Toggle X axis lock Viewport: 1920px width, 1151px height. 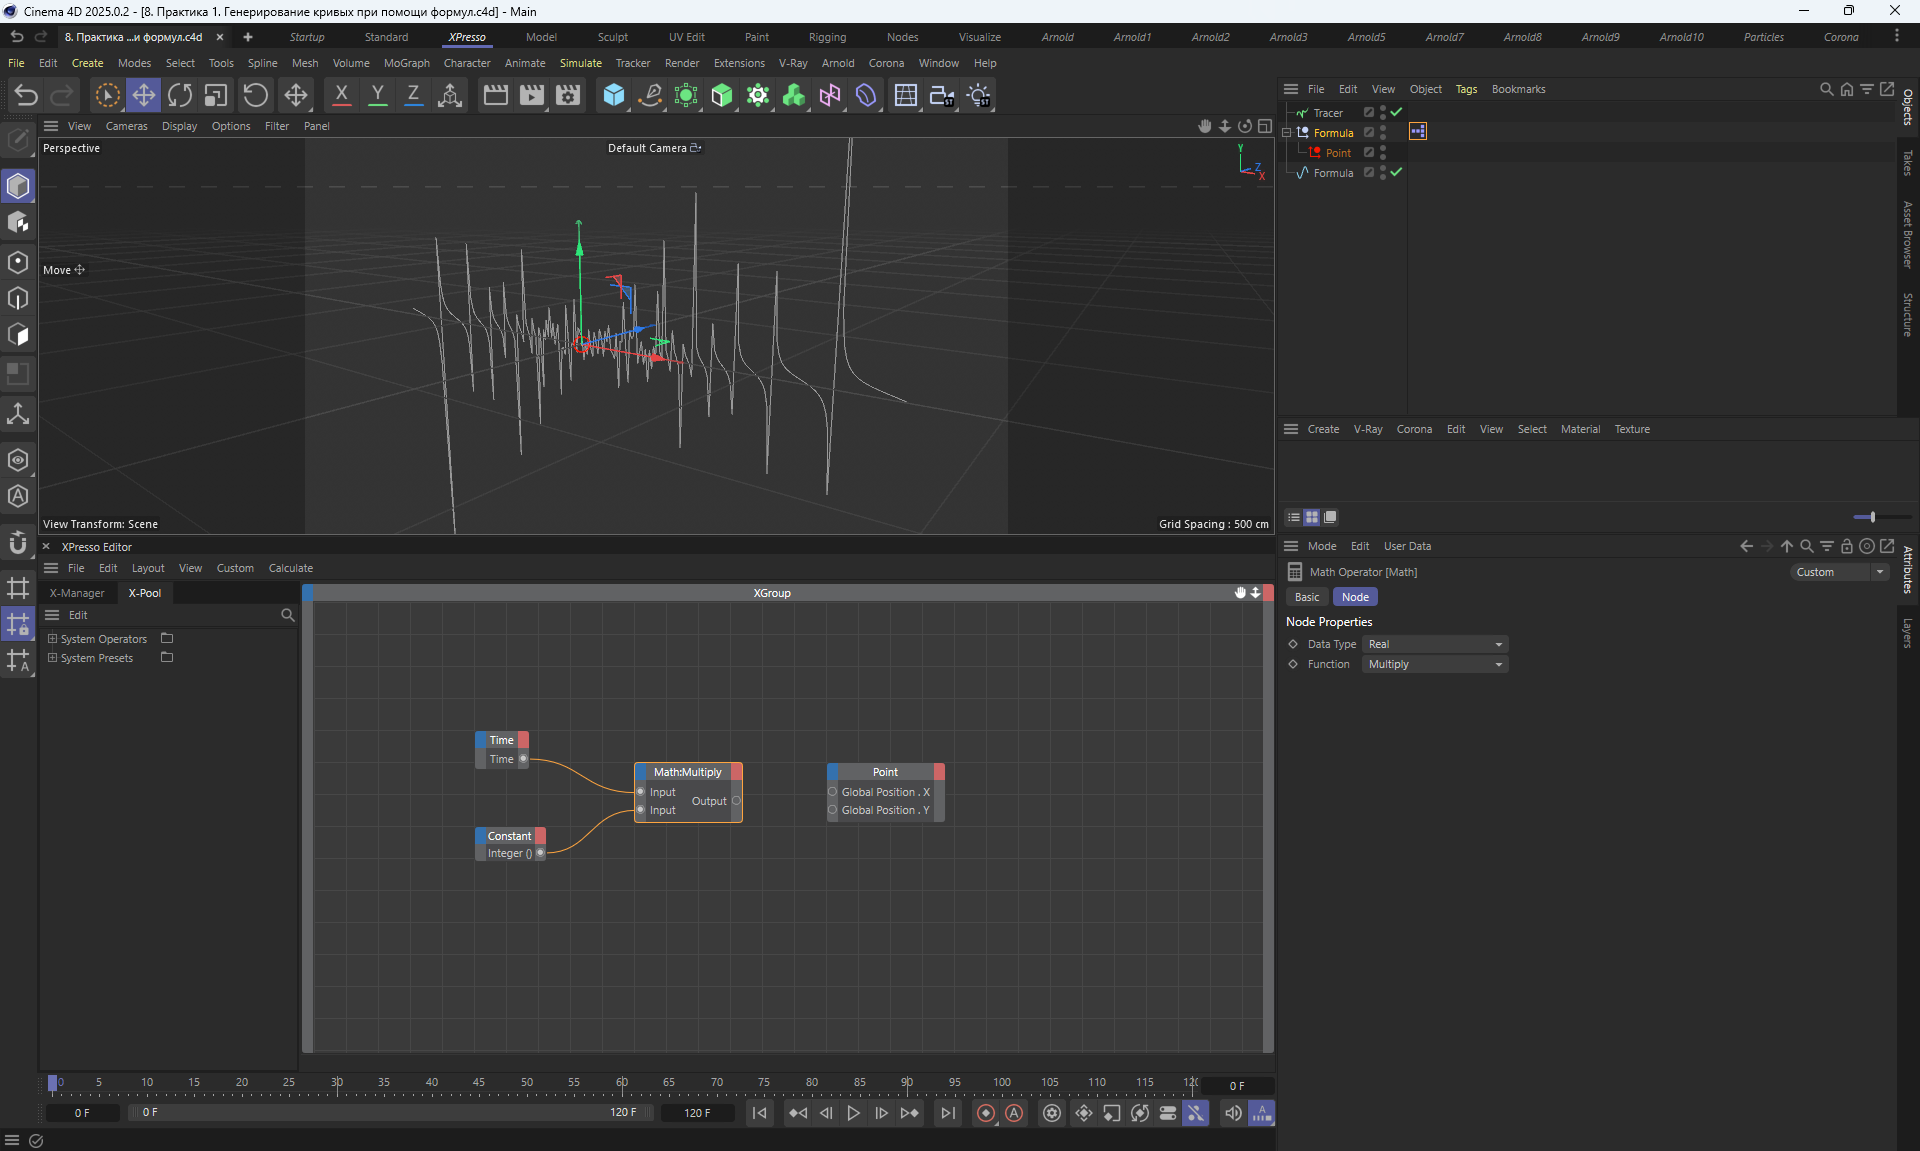[x=341, y=95]
